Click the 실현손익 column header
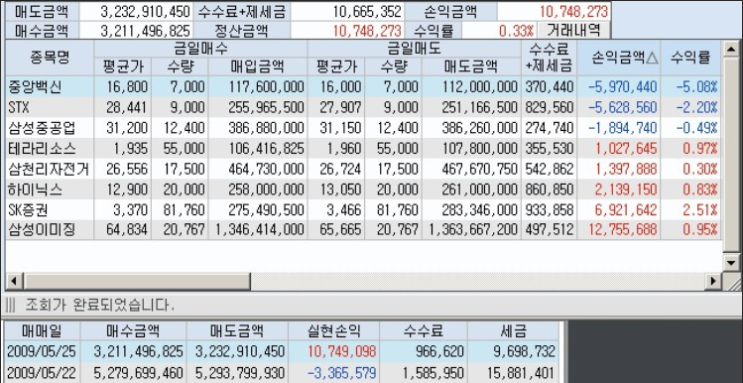 pyautogui.click(x=334, y=331)
